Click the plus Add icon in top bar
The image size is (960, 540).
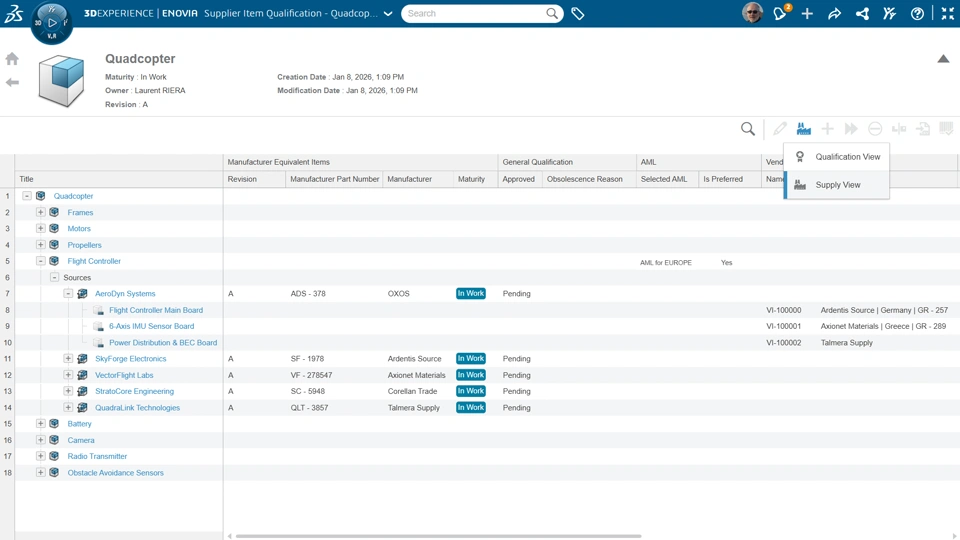click(807, 13)
